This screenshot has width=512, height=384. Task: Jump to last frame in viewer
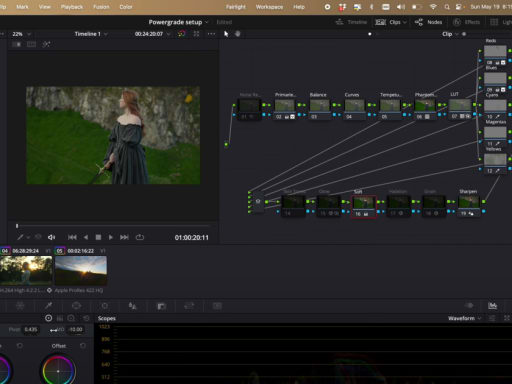pyautogui.click(x=124, y=237)
